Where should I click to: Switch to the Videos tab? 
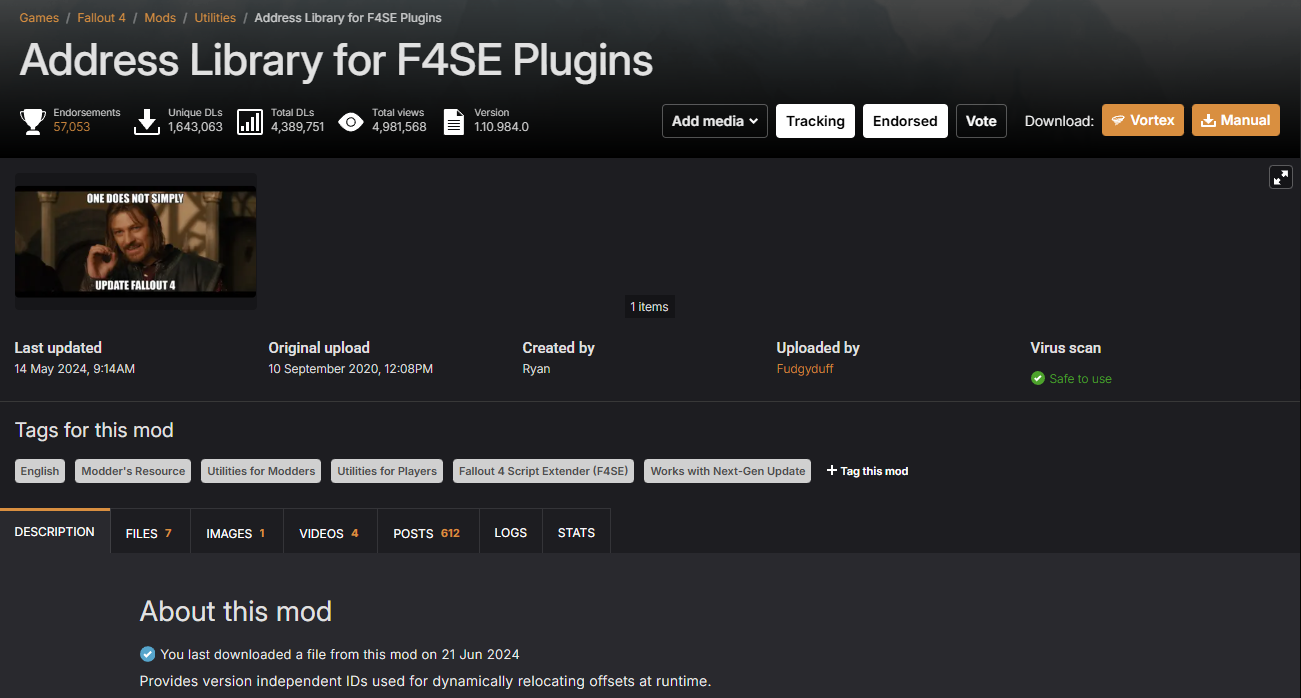tap(329, 533)
